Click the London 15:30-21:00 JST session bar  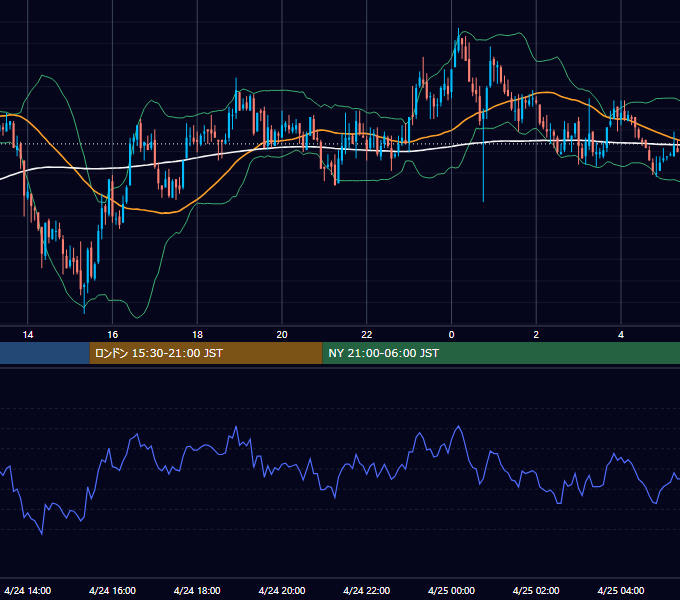point(206,353)
